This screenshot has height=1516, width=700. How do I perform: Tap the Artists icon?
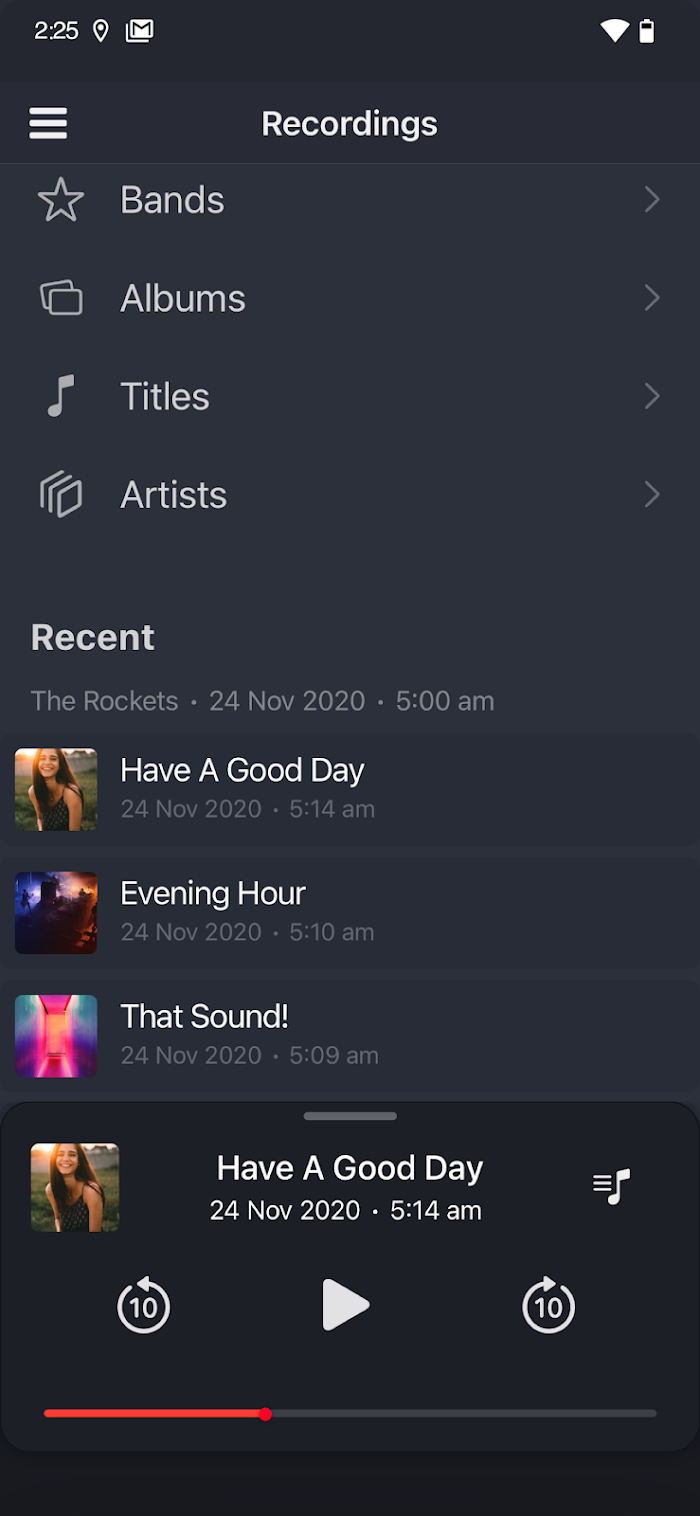coord(60,495)
